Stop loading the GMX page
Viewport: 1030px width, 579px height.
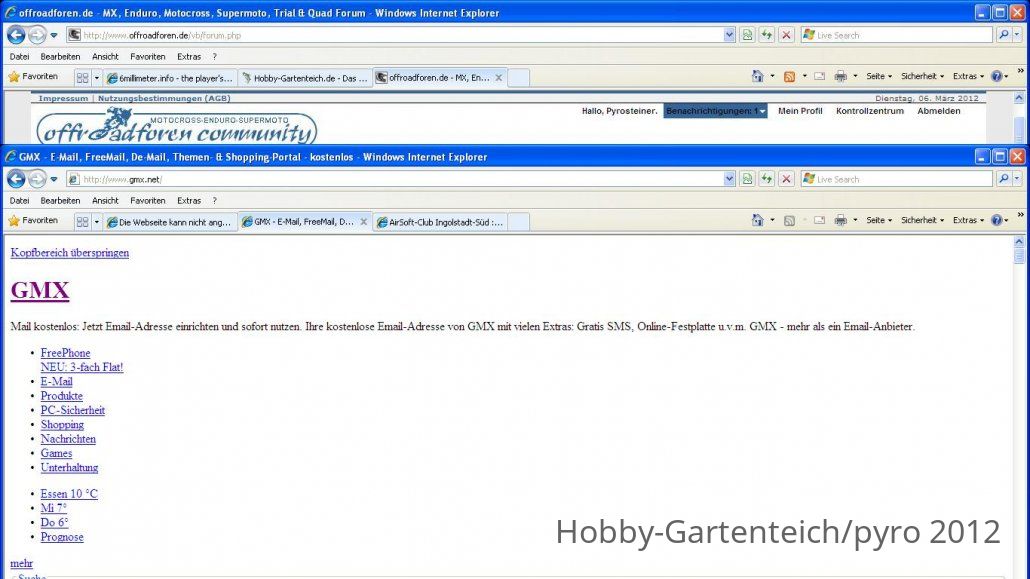click(786, 179)
